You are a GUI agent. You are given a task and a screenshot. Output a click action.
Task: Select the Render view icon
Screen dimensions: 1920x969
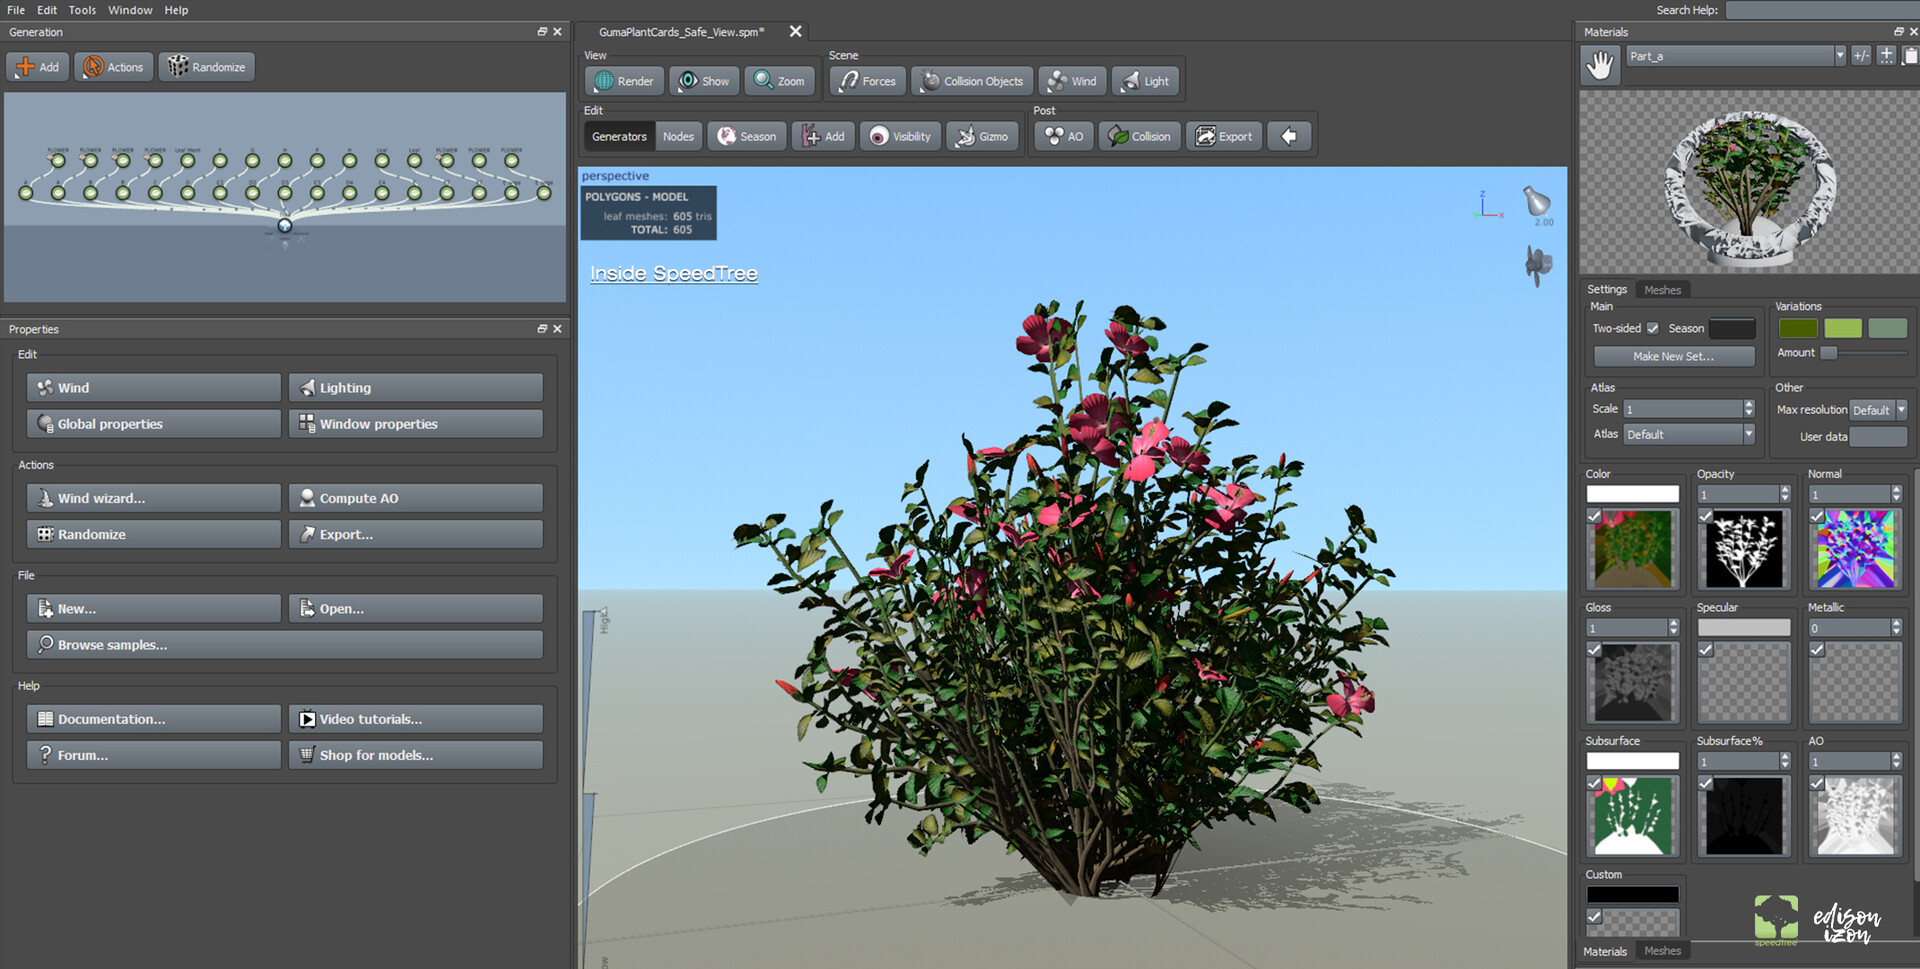[x=623, y=80]
